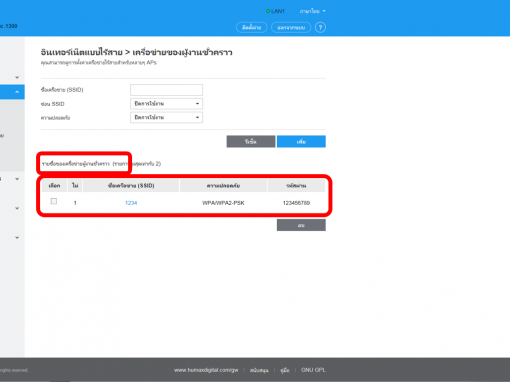Click the rounded logout button in header
Screen dimensions: 510x382
click(291, 27)
